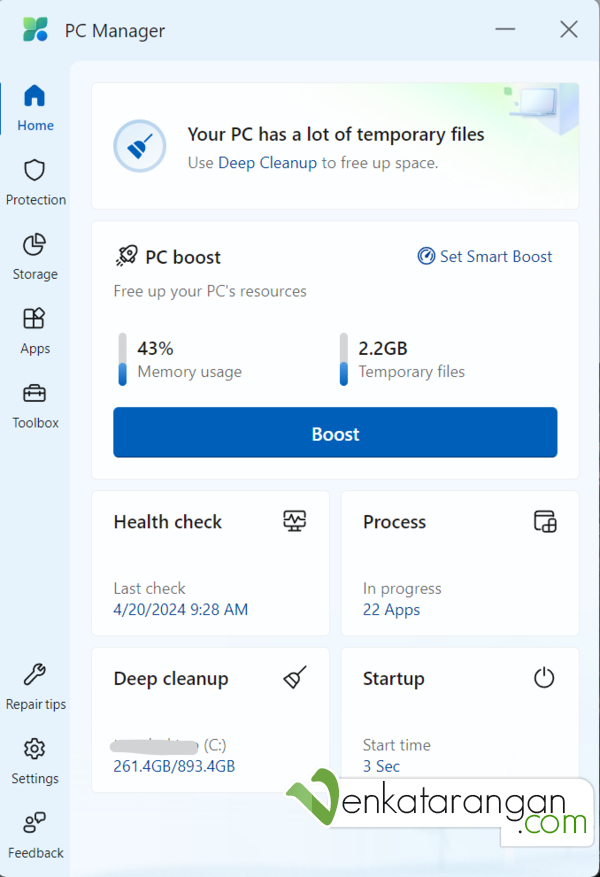Click the Deep cleanup broom icon
The image size is (600, 877).
pyautogui.click(x=295, y=677)
